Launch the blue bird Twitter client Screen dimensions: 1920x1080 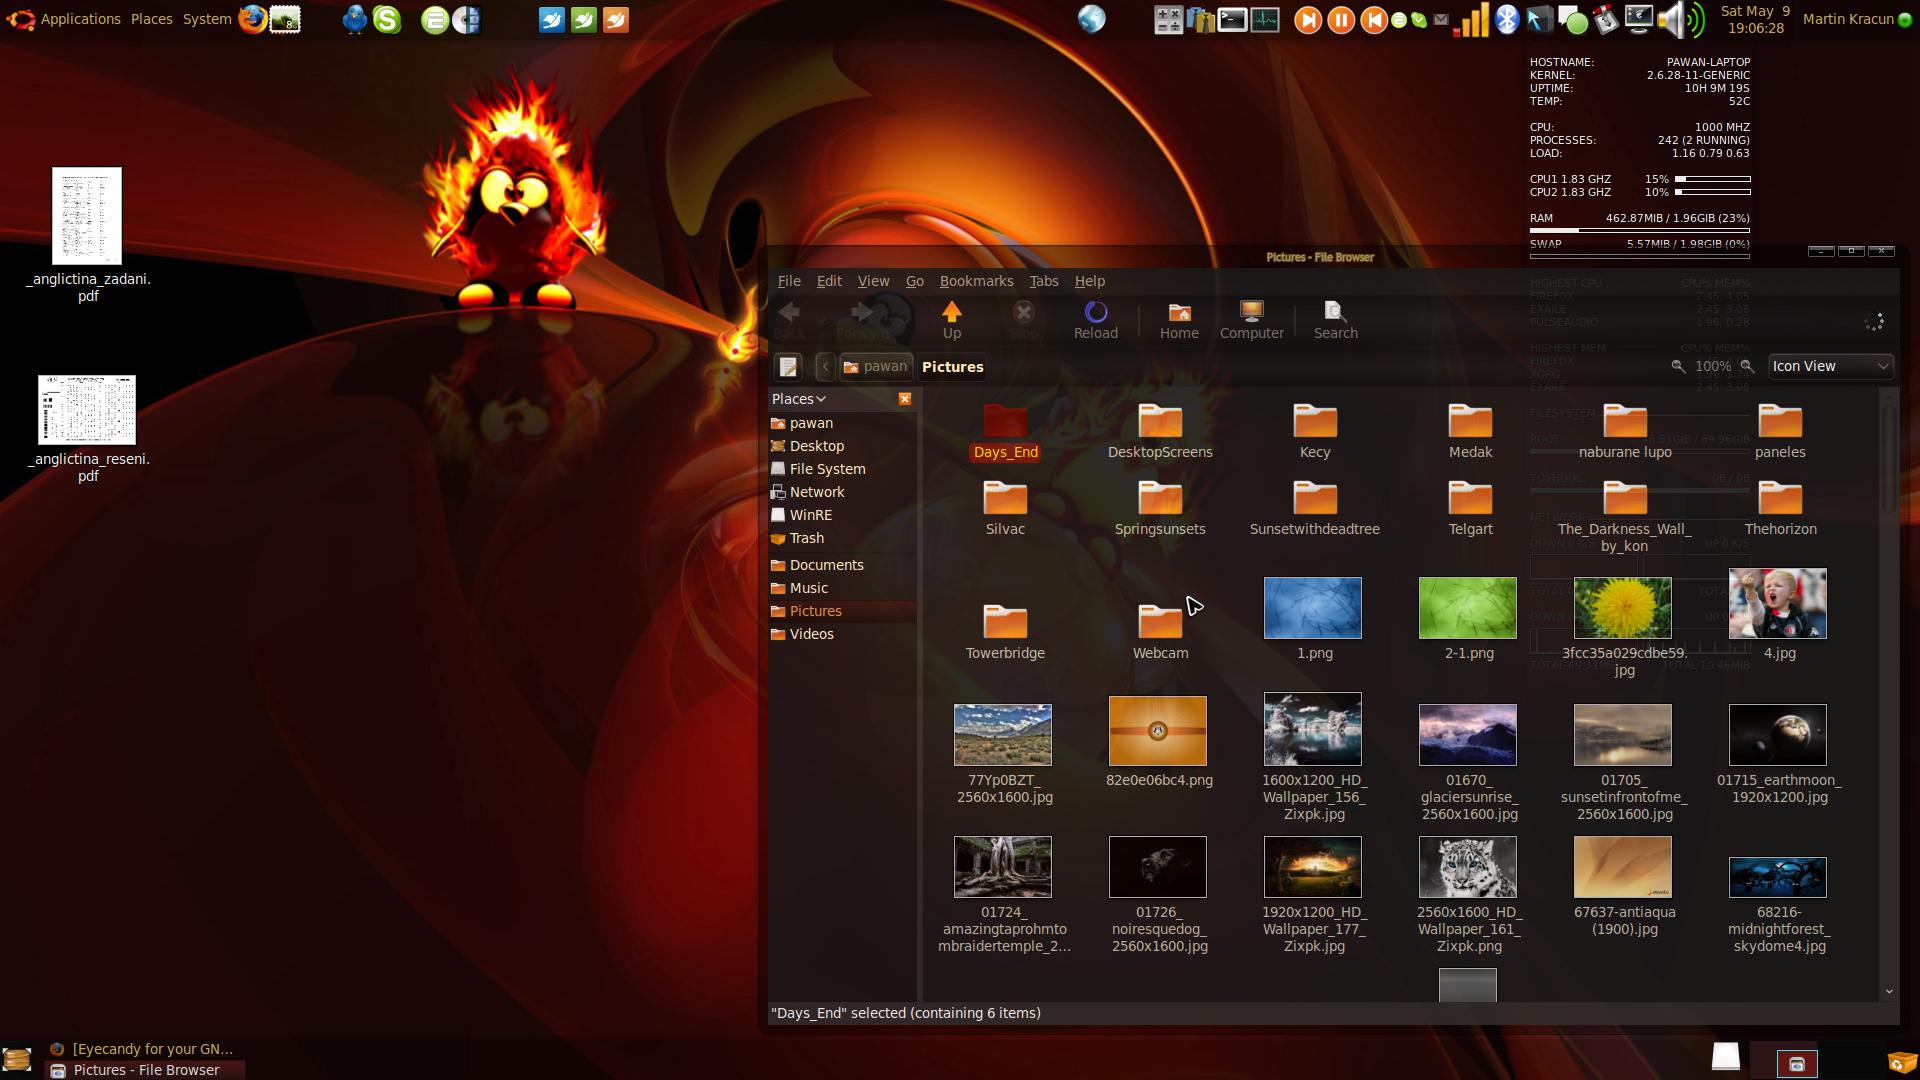tap(354, 19)
